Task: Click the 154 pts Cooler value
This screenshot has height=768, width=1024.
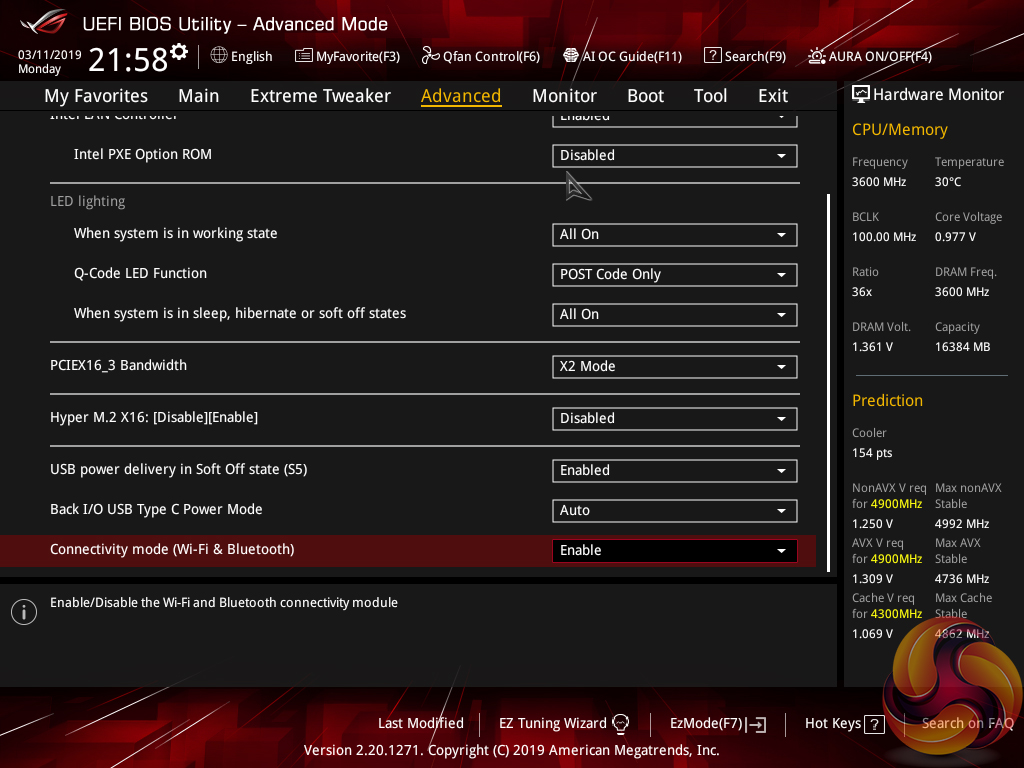Action: click(872, 453)
